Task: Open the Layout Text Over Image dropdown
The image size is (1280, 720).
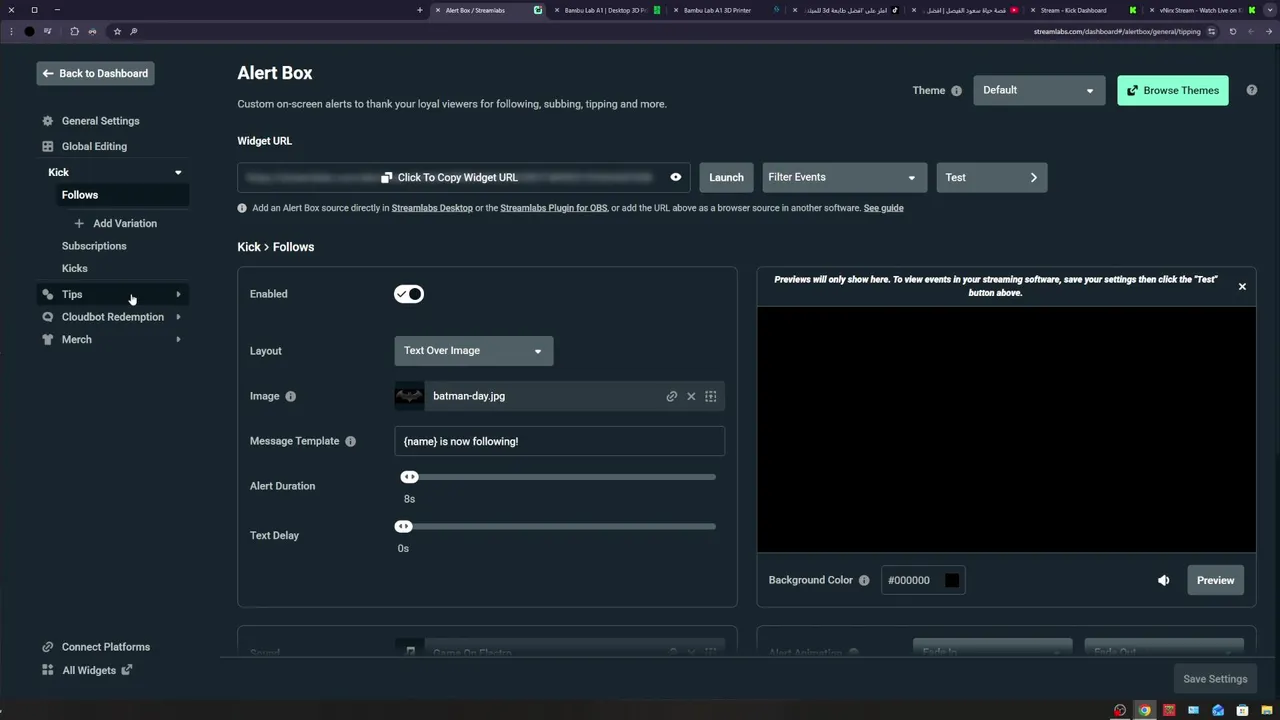Action: pyautogui.click(x=474, y=351)
